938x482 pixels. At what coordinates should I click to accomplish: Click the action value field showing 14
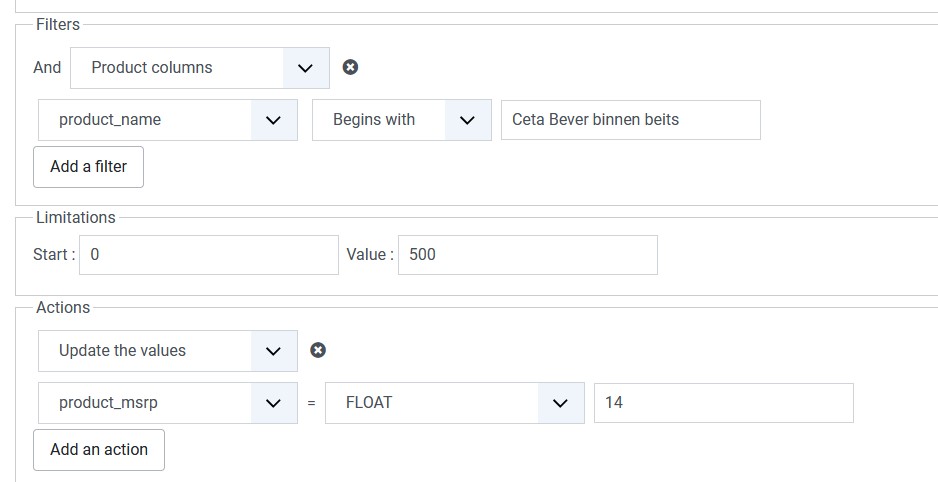point(723,403)
